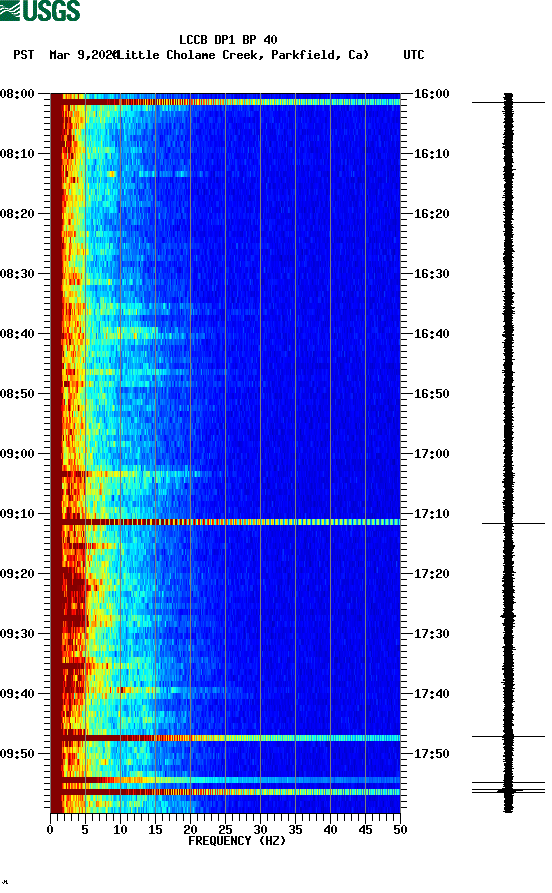Click the 30 Hz frequency axis label

point(260,830)
